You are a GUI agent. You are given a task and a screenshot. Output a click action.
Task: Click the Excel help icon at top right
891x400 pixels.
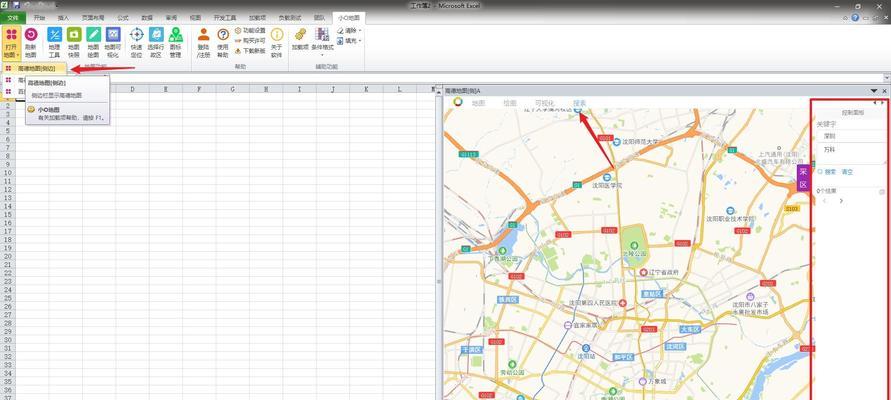click(x=855, y=18)
